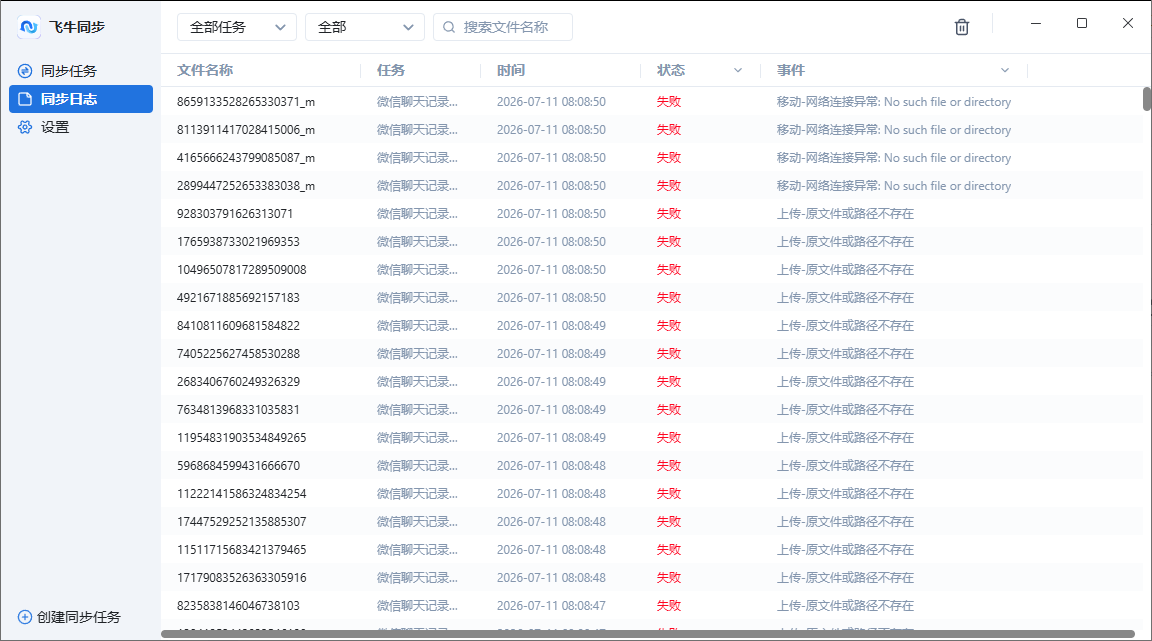Screen dimensions: 1152x641
Task: Click the 创建同步任务 button
Action: [x=69, y=617]
